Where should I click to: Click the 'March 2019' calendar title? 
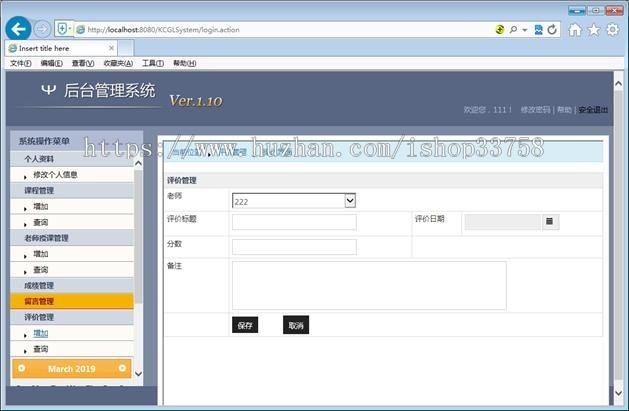tap(72, 368)
